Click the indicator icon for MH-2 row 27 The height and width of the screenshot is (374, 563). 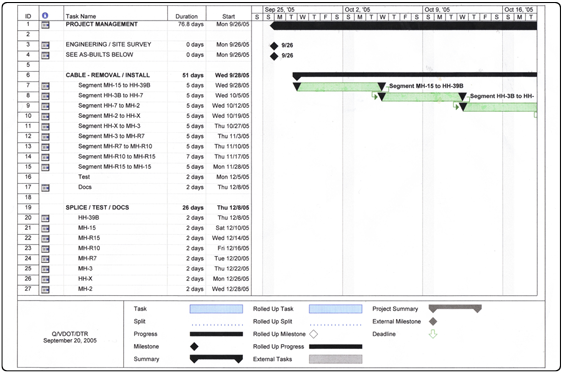pos(45,290)
